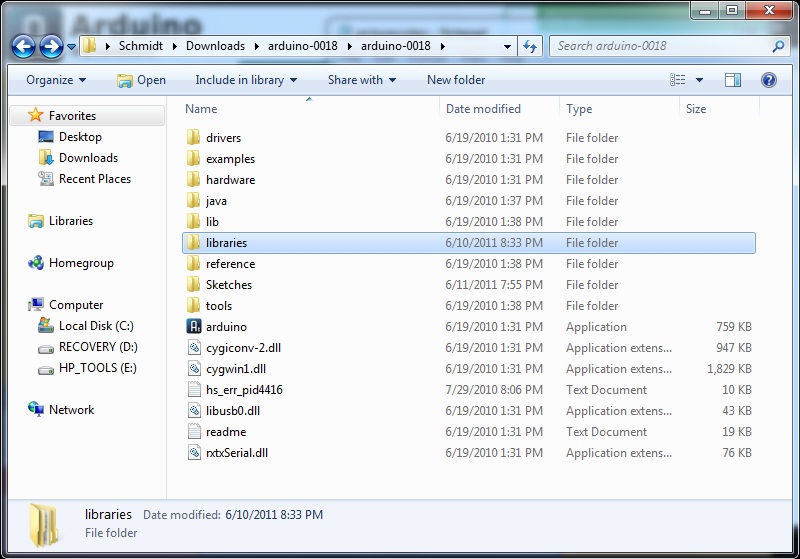Click the 1,829 KB size of cygwin1.dll
Screen dimensions: 800x559
coord(729,369)
